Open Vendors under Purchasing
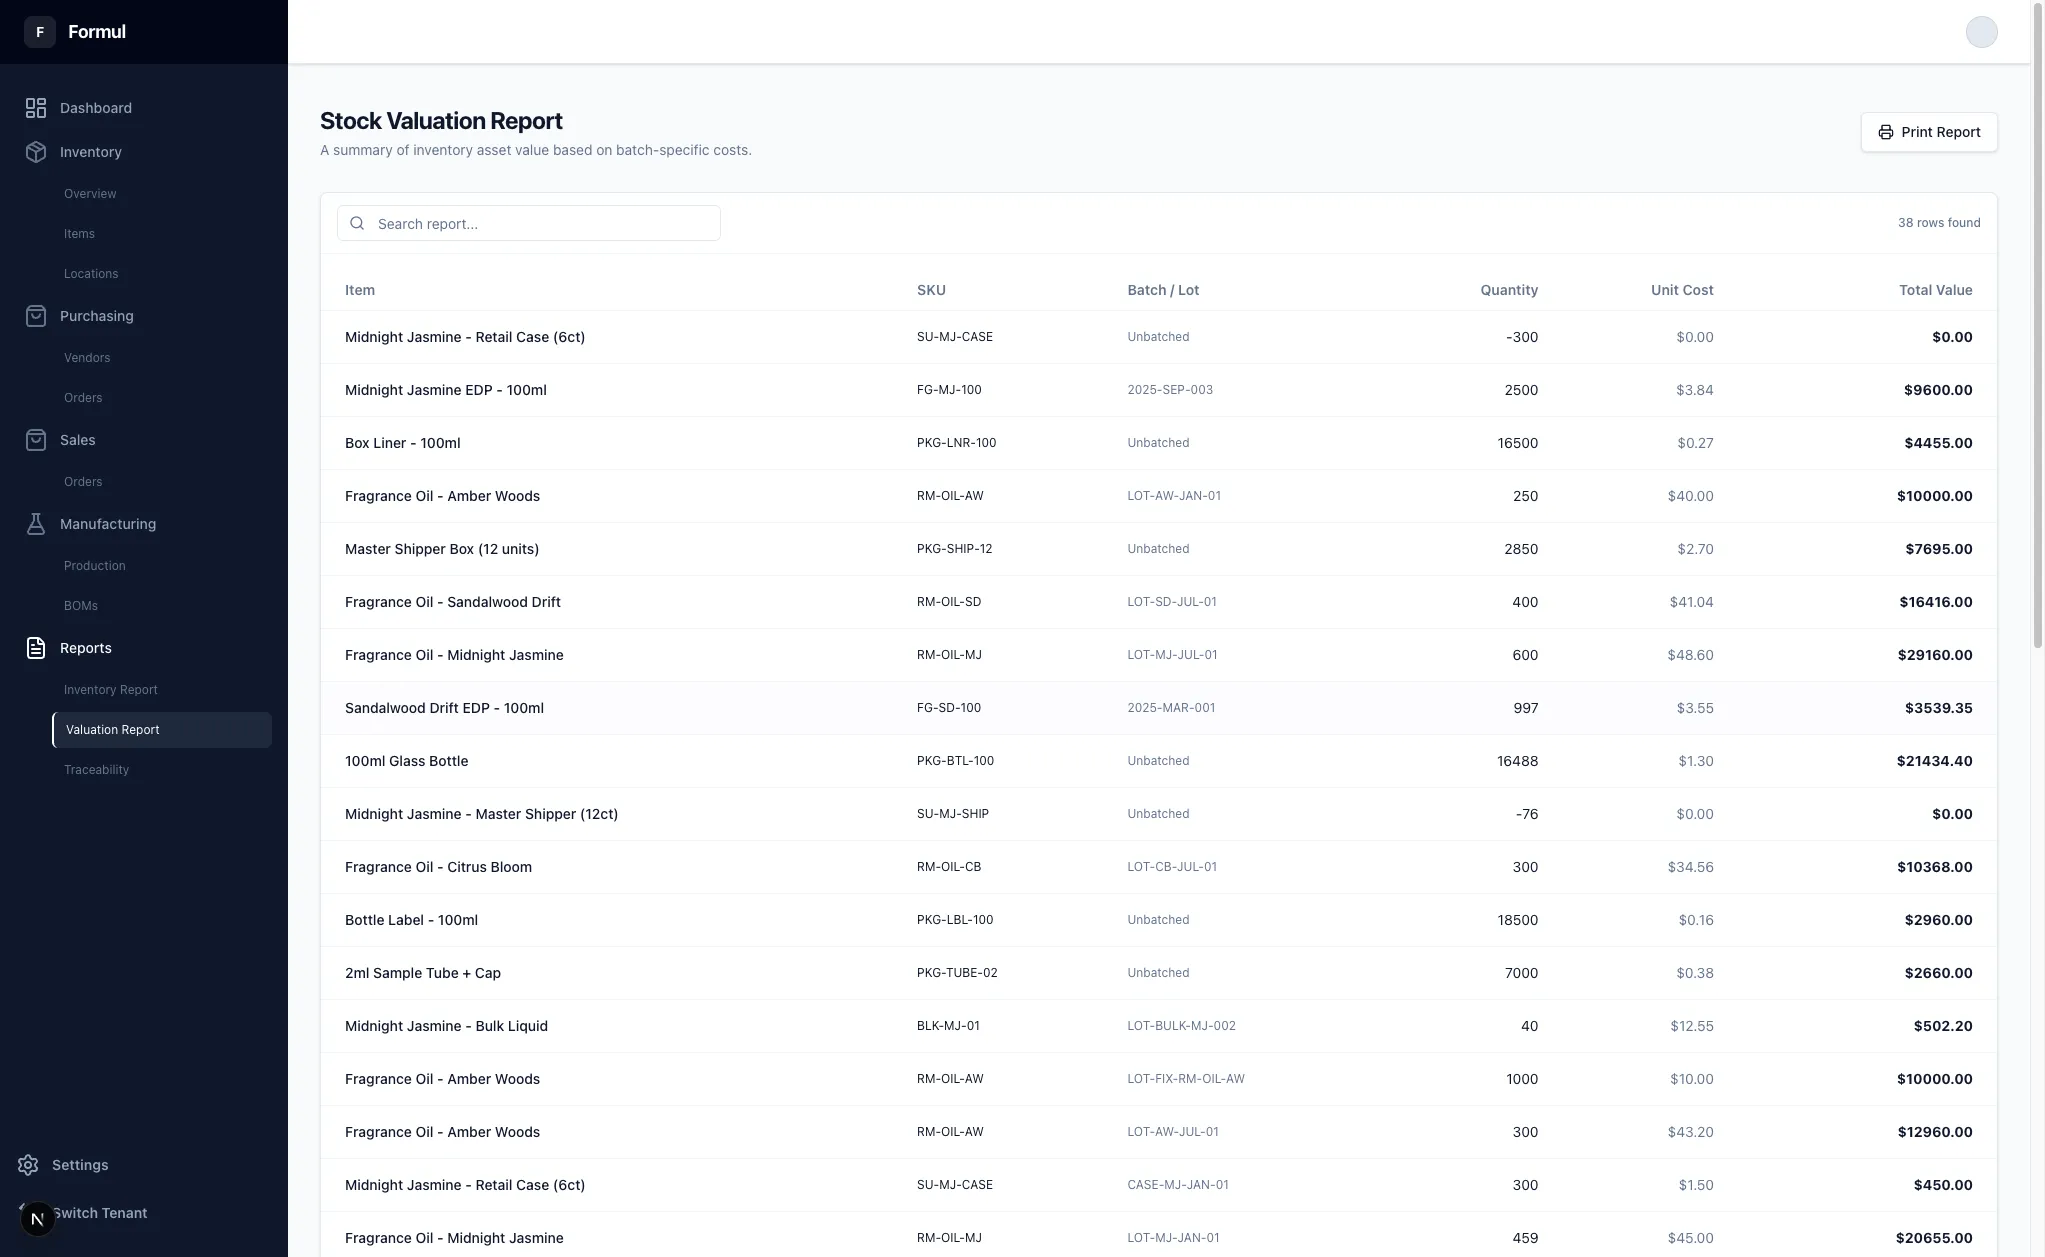Screen dimensions: 2045x1257 (87, 358)
